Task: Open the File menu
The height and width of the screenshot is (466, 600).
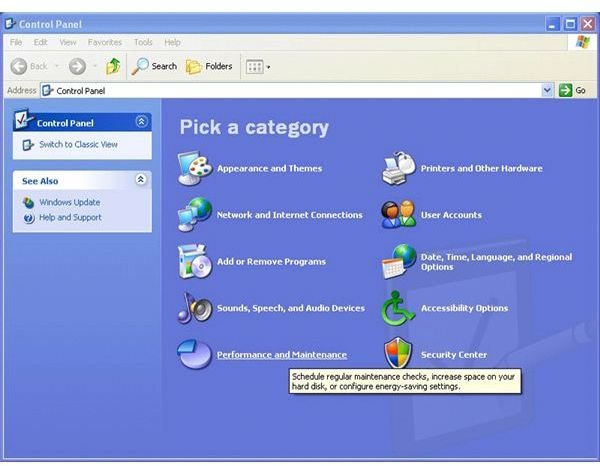Action: tap(16, 42)
